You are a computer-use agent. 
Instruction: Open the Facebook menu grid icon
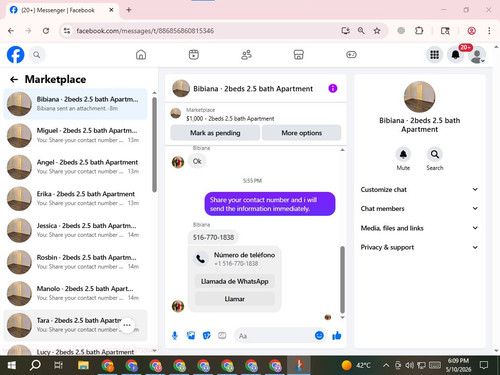pyautogui.click(x=434, y=55)
